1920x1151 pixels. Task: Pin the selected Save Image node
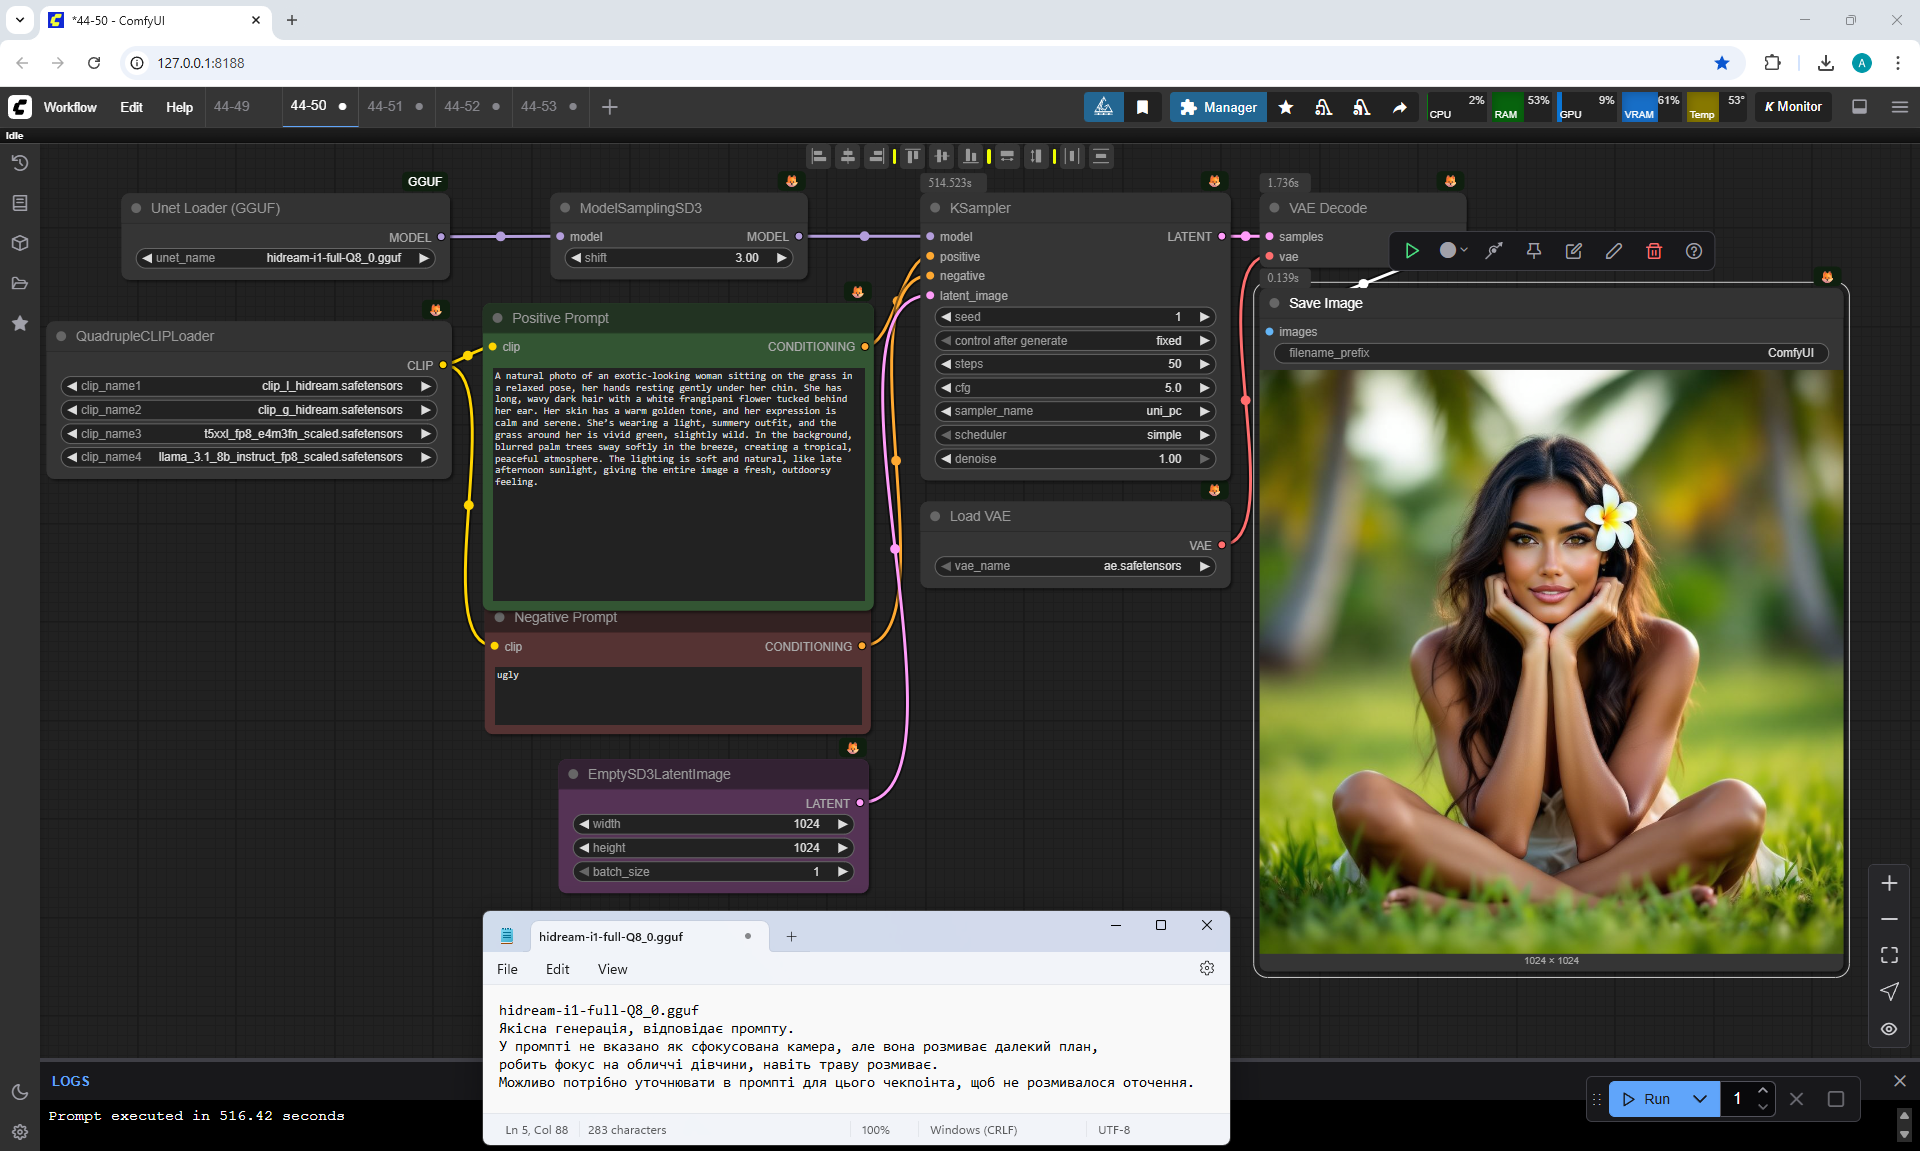tap(1533, 251)
